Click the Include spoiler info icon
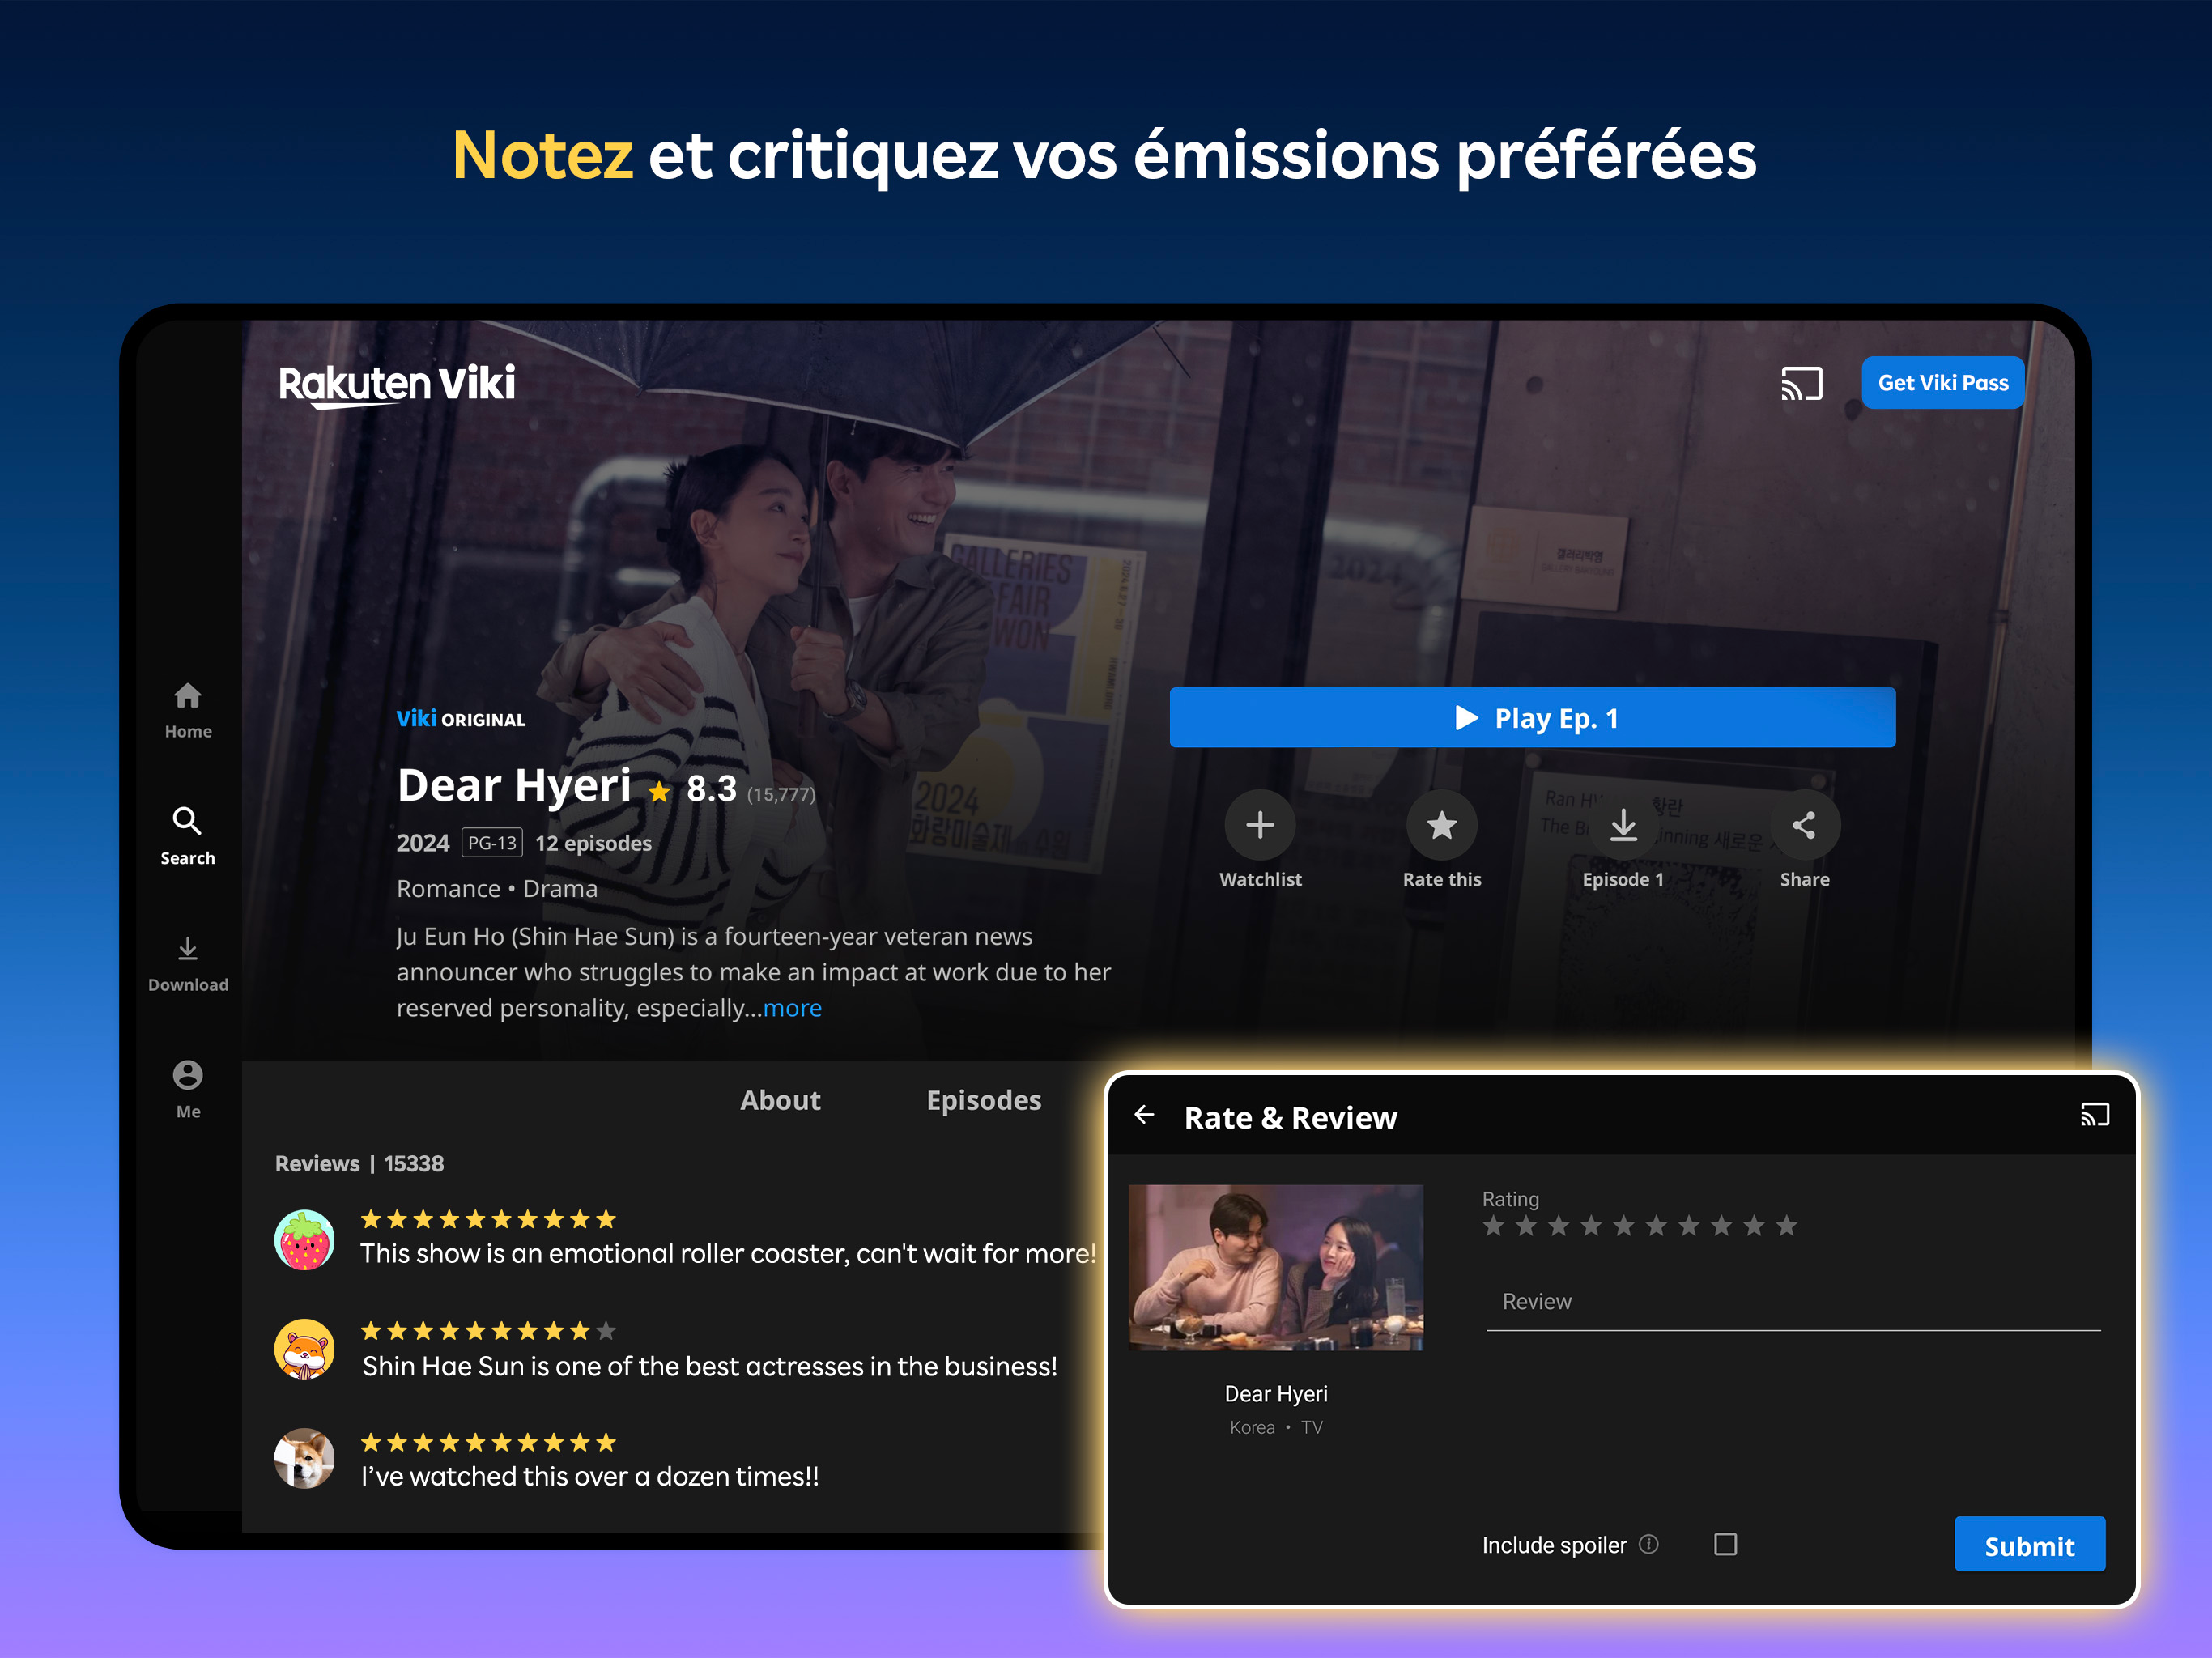 click(x=1649, y=1545)
